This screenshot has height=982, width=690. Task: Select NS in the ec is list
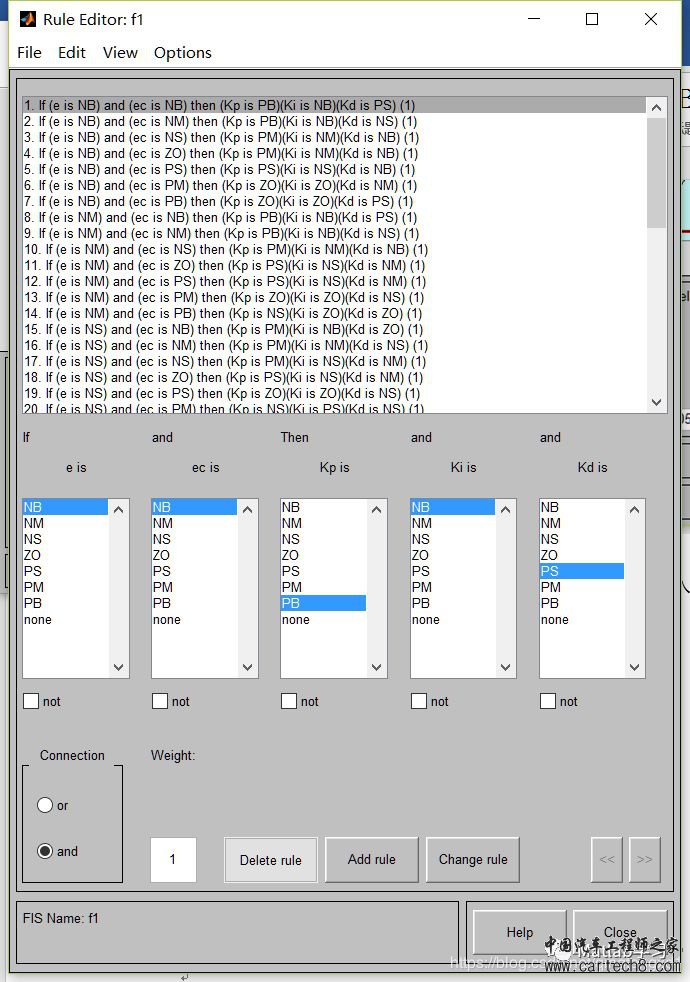(194, 539)
